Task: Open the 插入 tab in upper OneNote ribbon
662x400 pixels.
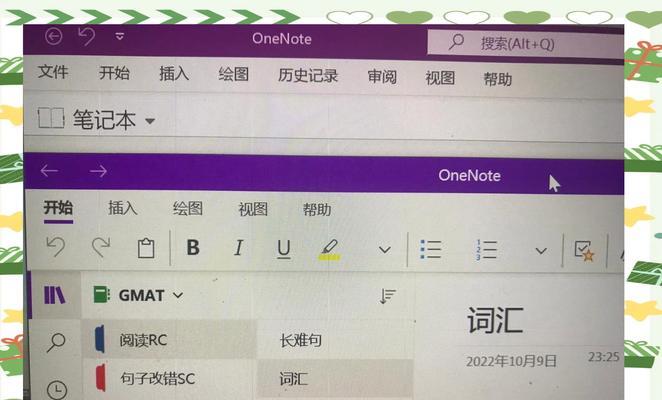Action: tap(174, 73)
